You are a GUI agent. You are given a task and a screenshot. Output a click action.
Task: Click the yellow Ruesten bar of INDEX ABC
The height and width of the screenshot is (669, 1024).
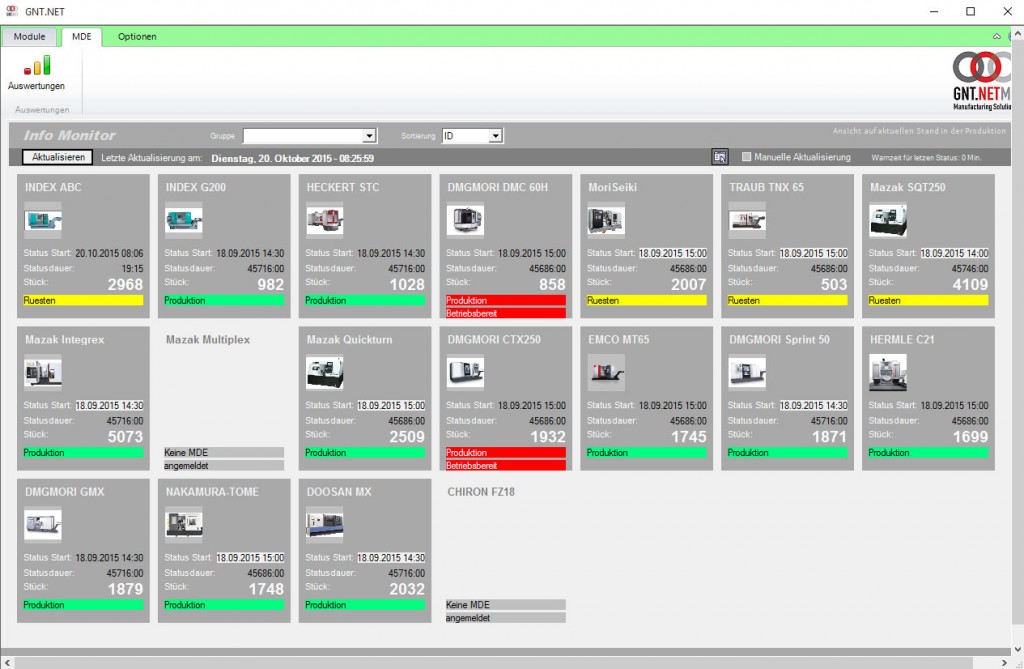(x=83, y=301)
